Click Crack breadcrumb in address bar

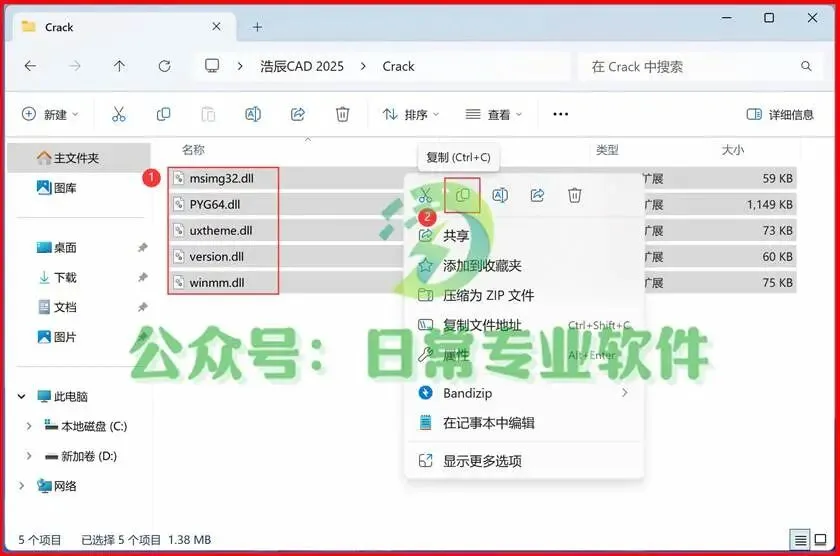(x=398, y=66)
